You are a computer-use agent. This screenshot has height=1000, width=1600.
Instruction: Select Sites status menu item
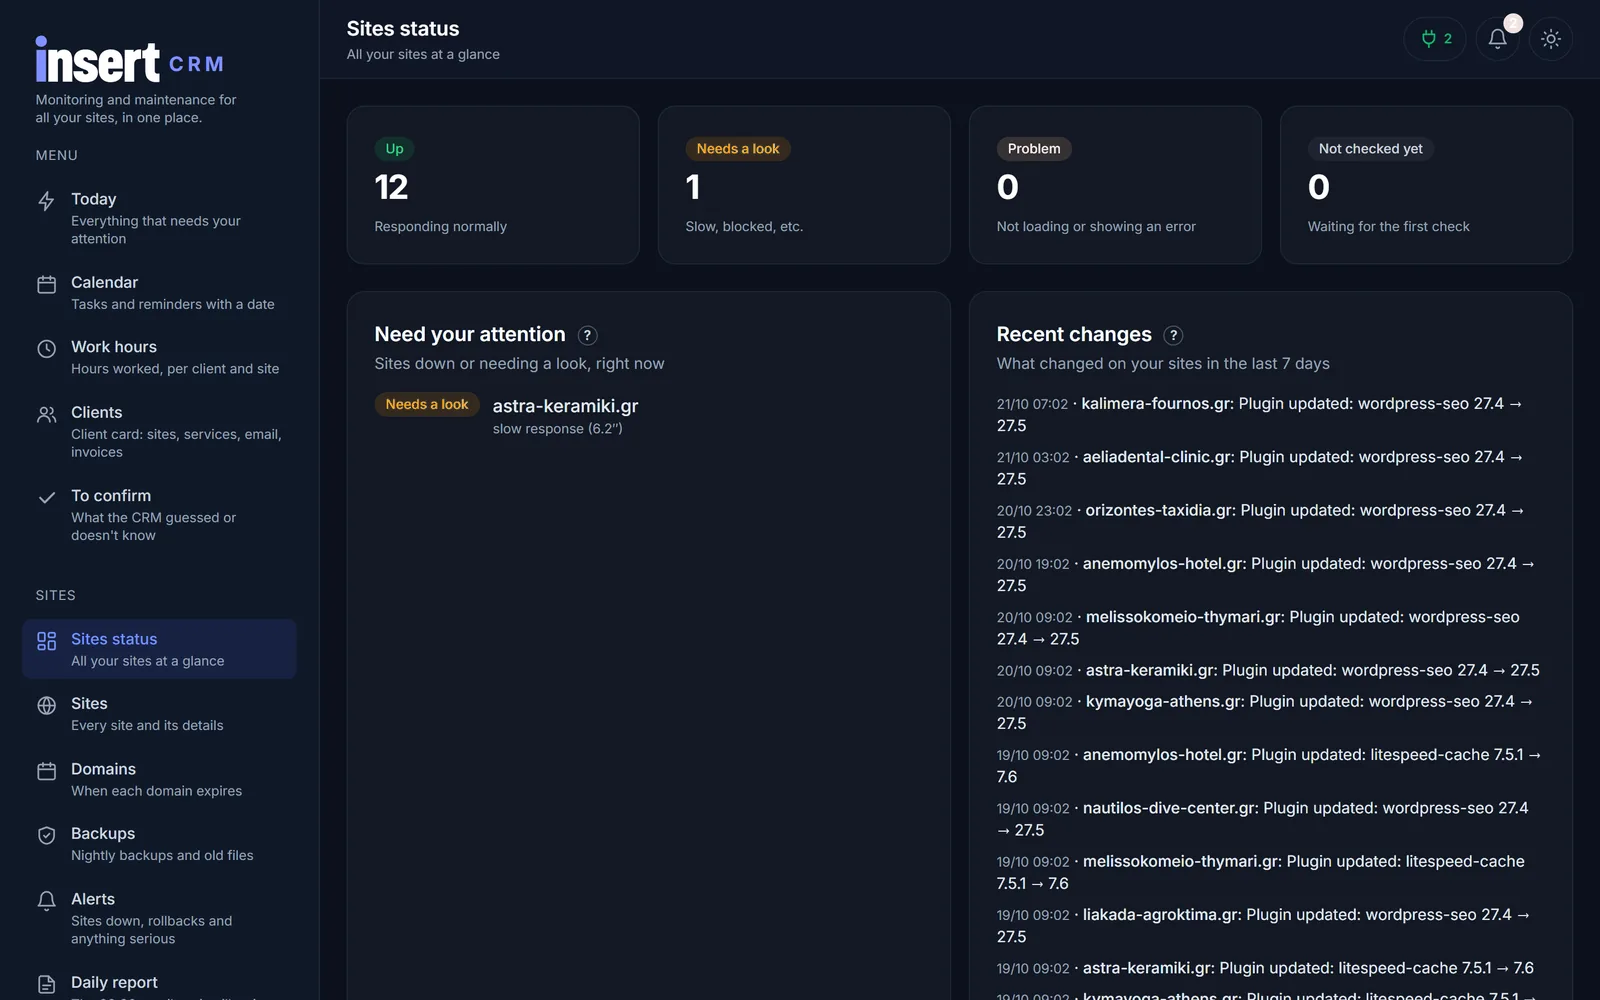coord(160,649)
